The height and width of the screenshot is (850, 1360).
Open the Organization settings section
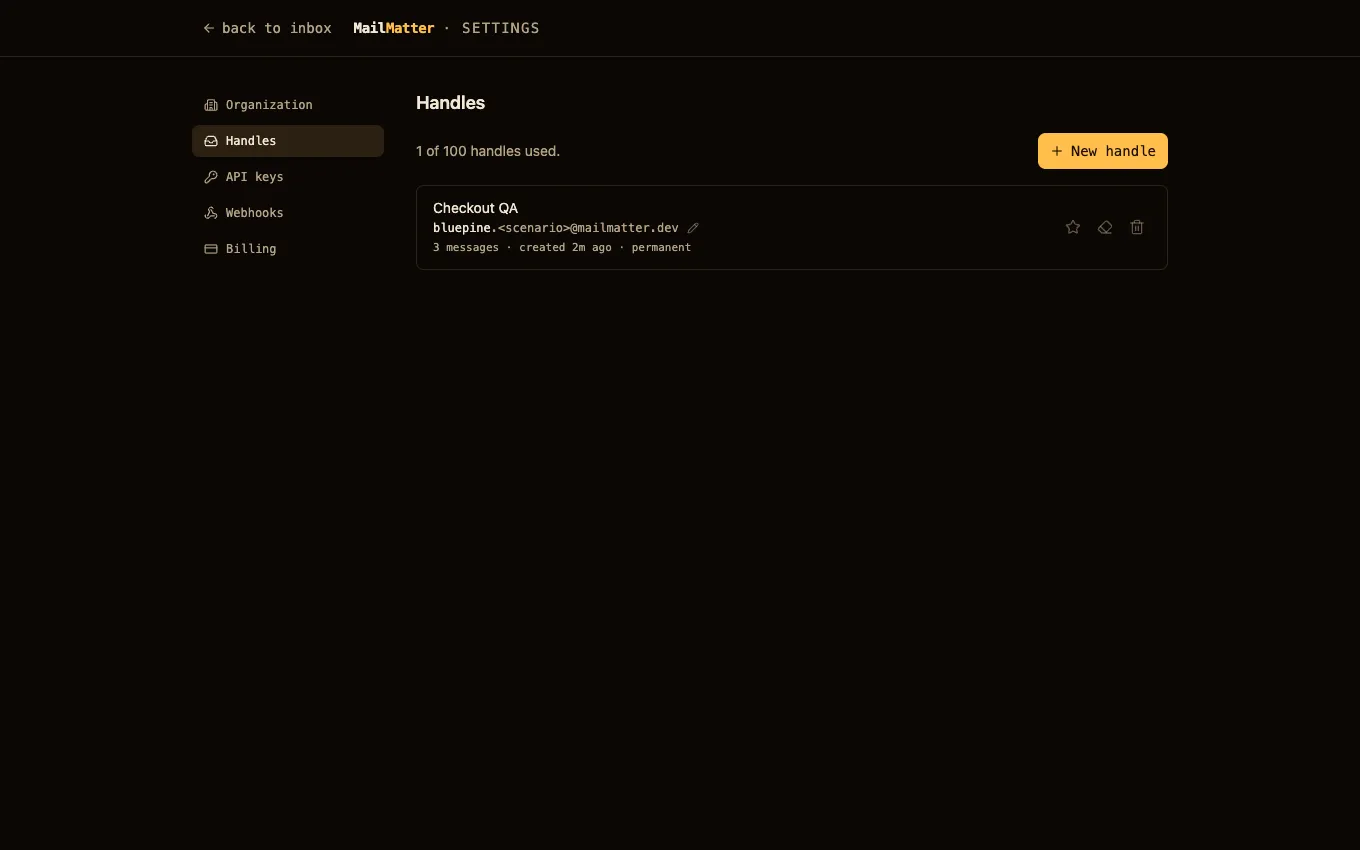(x=288, y=105)
